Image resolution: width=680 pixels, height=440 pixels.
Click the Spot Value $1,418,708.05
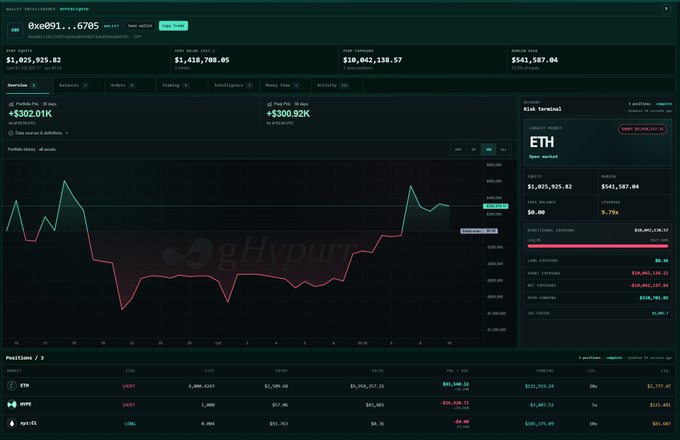coord(202,60)
